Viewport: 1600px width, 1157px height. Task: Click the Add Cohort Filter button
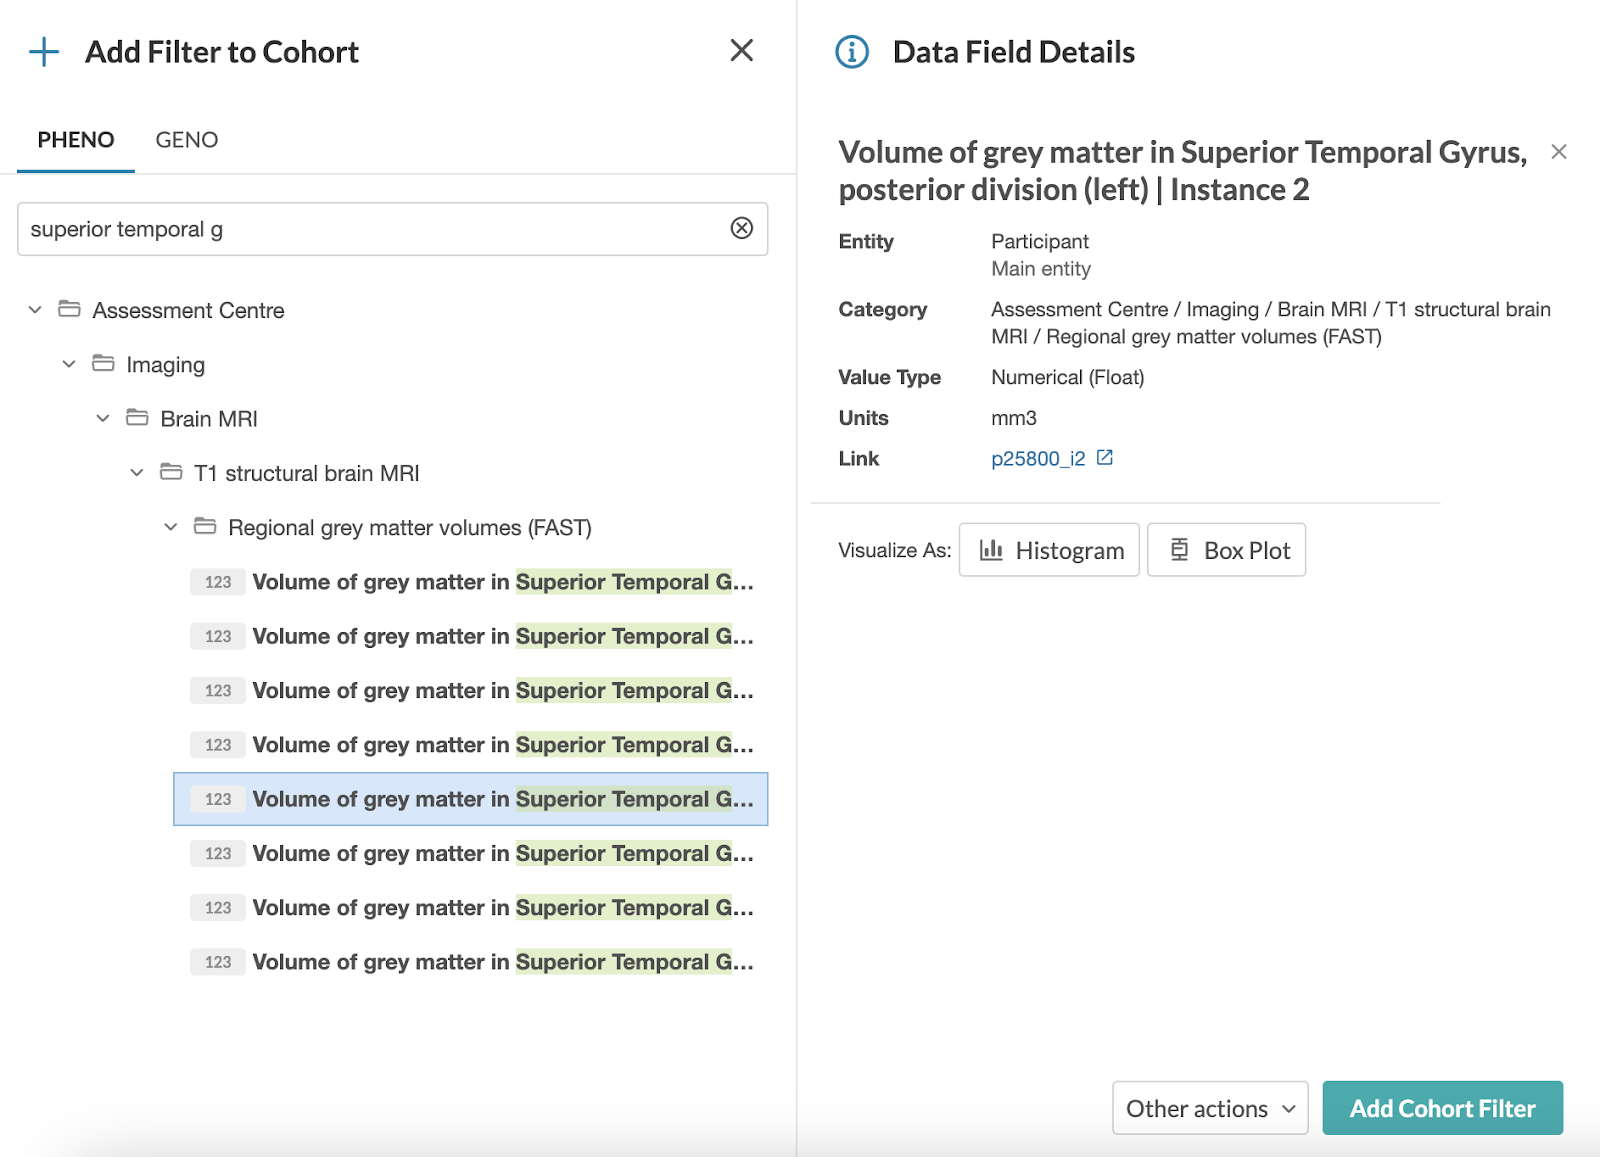pyautogui.click(x=1442, y=1108)
